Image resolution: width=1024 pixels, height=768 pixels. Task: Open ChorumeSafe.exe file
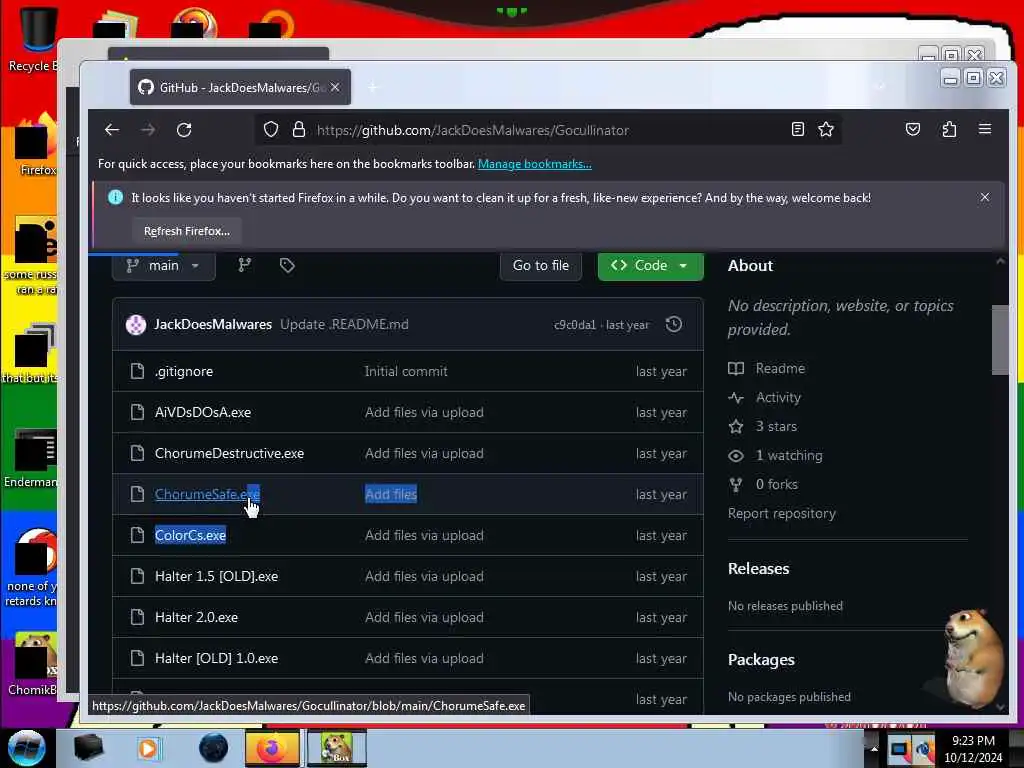click(208, 494)
